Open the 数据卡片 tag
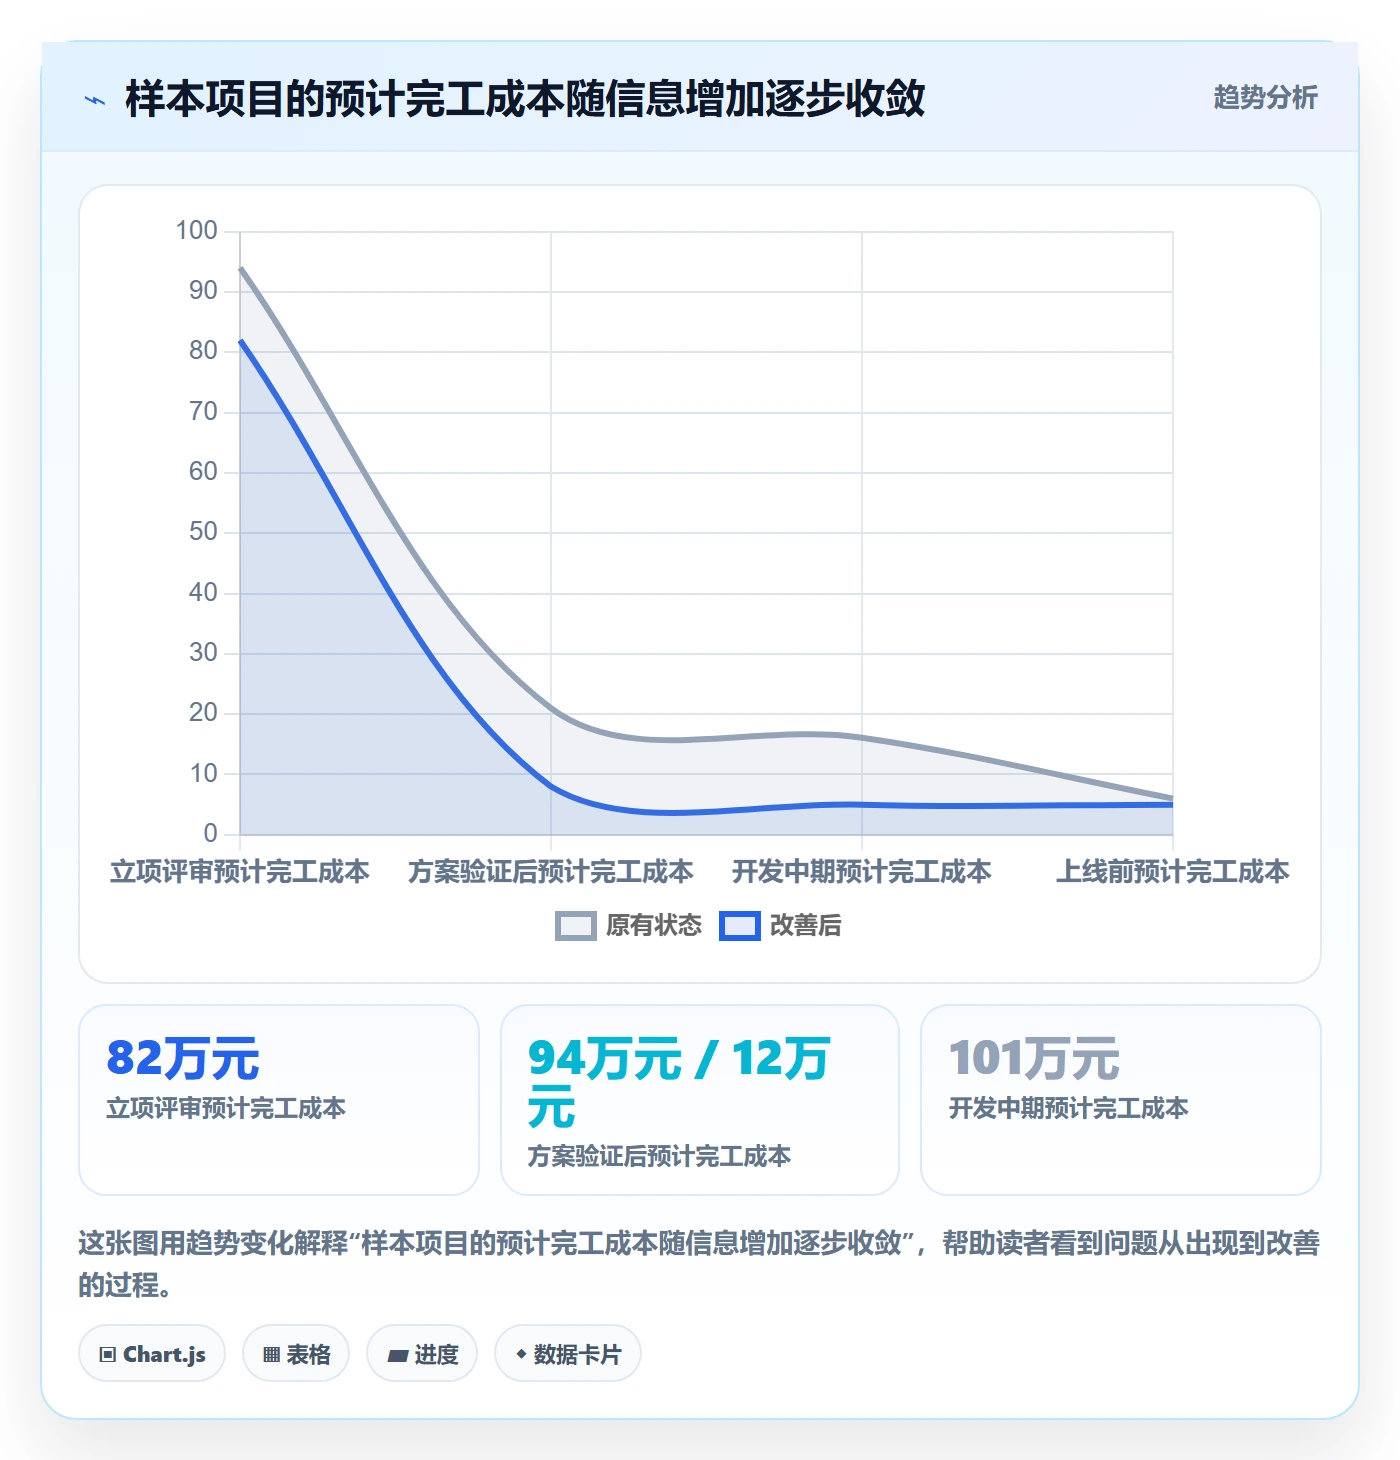This screenshot has width=1400, height=1460. 568,1354
